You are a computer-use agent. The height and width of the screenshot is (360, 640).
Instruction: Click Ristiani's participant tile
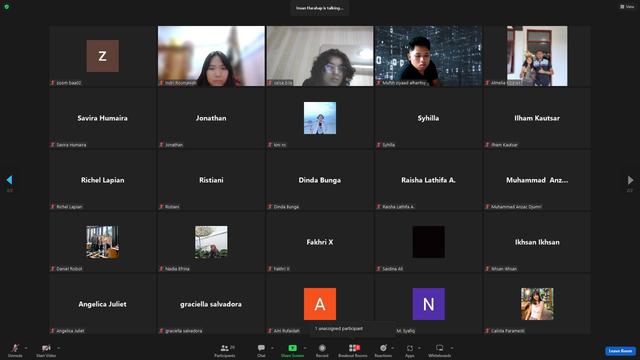click(x=211, y=180)
